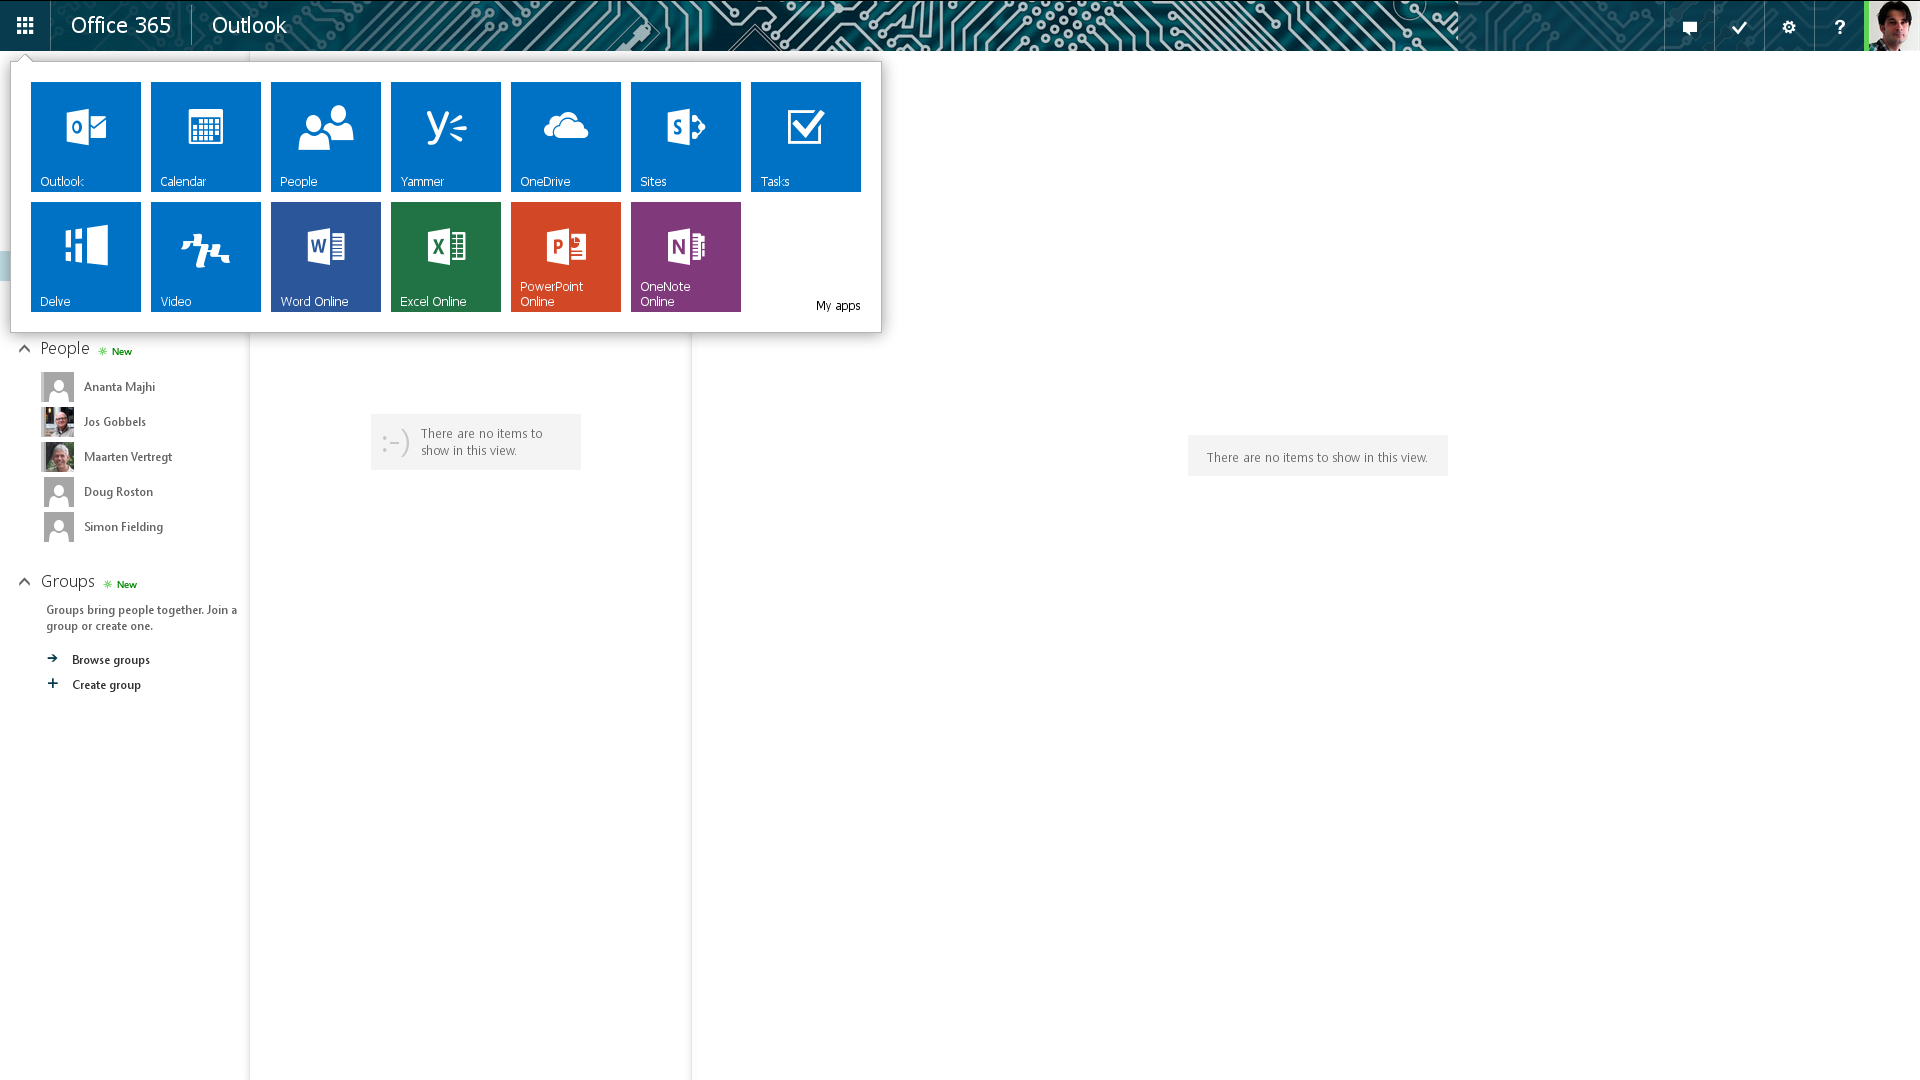Viewport: 1920px width, 1080px height.
Task: Open the People app tile
Action: [x=326, y=137]
